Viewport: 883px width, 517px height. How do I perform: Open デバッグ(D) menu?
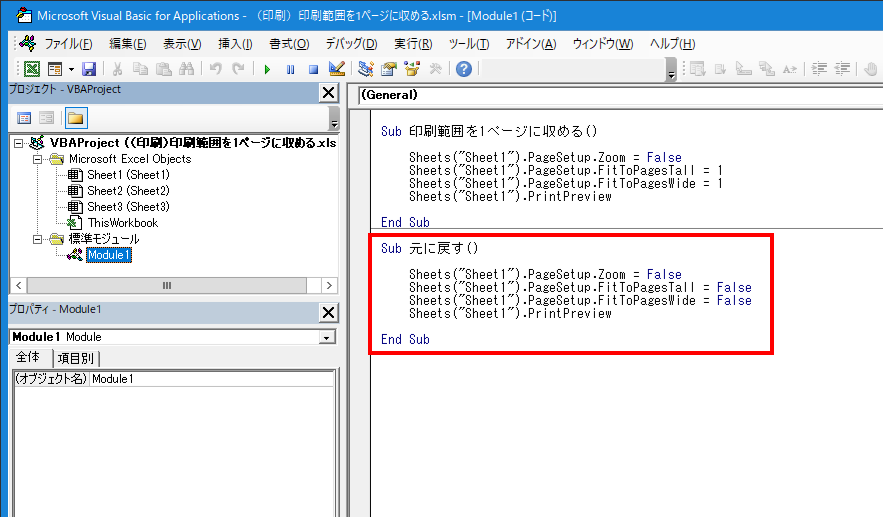(x=351, y=43)
